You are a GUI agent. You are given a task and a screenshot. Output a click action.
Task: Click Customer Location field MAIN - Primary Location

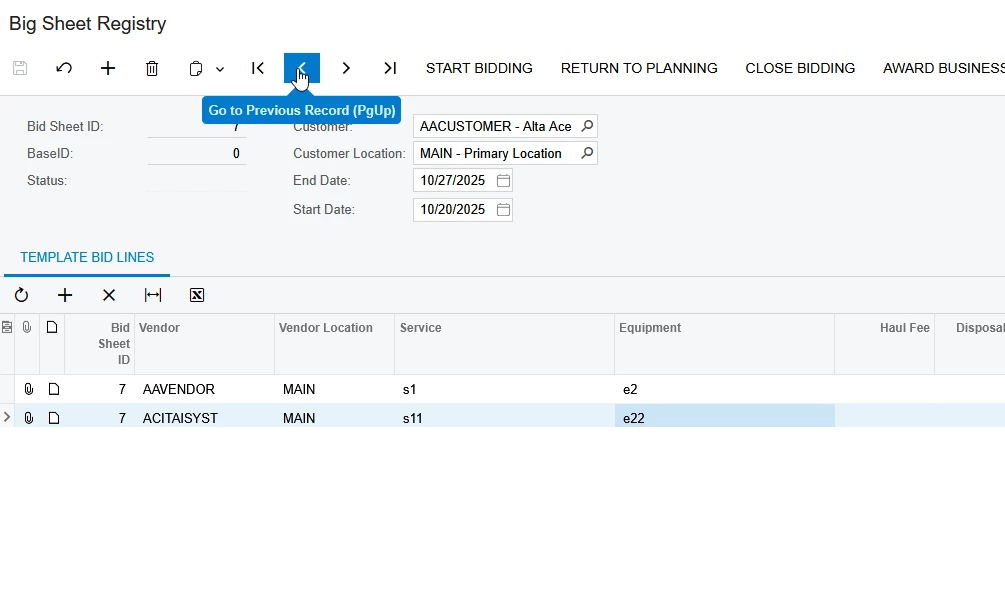click(x=505, y=153)
